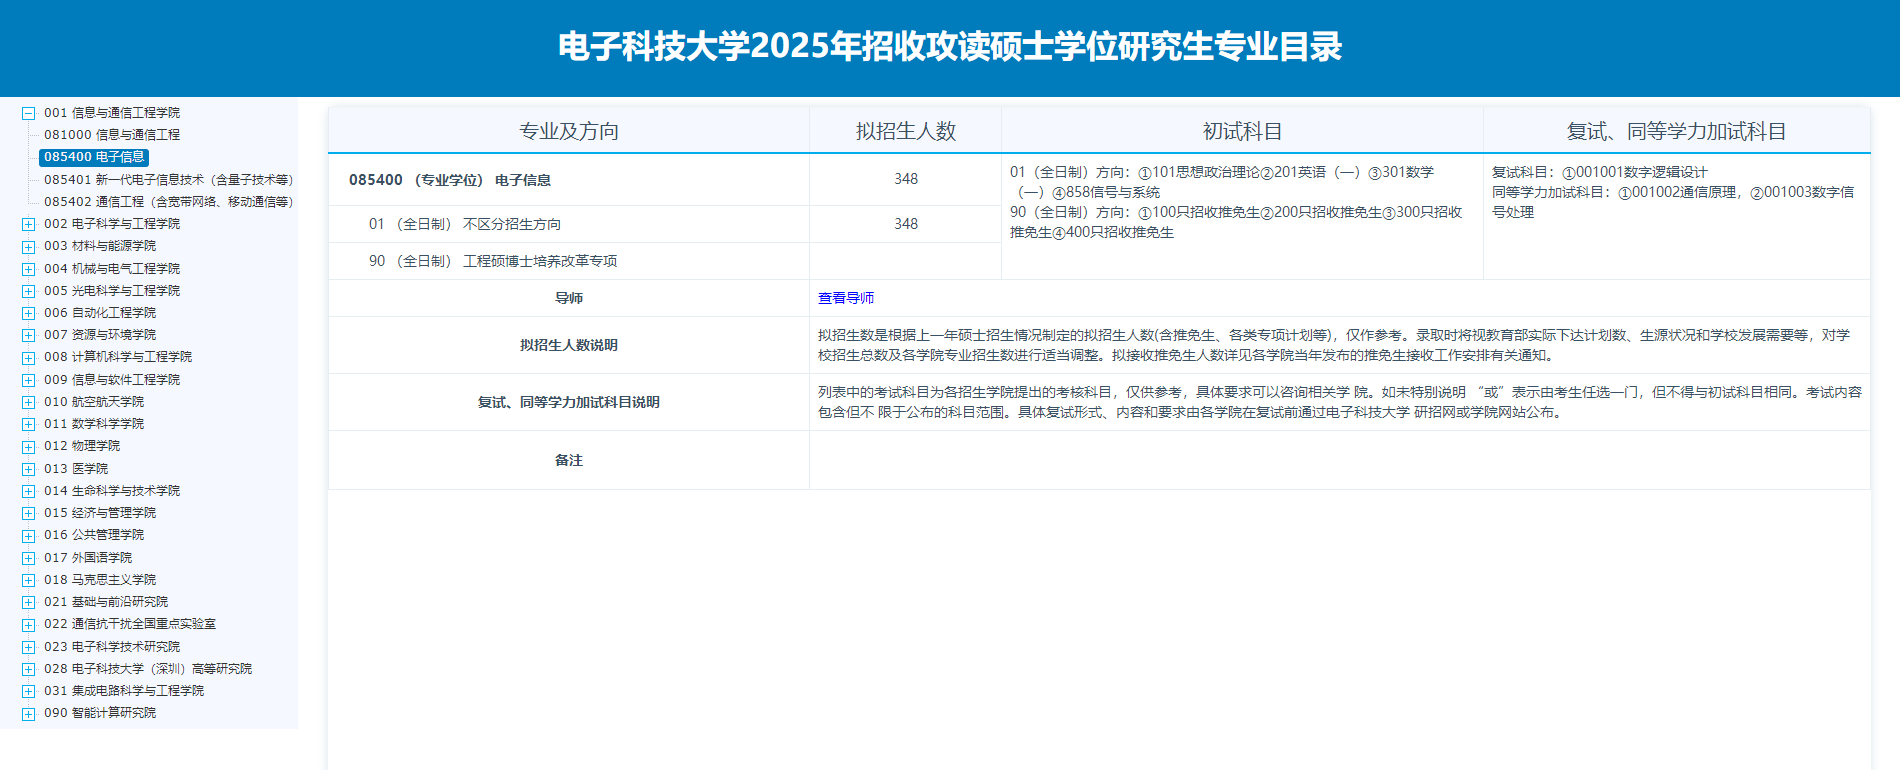Click the 01 (全日制) 方向 exam subjects text
Image resolution: width=1900 pixels, height=770 pixels.
pyautogui.click(x=1222, y=182)
